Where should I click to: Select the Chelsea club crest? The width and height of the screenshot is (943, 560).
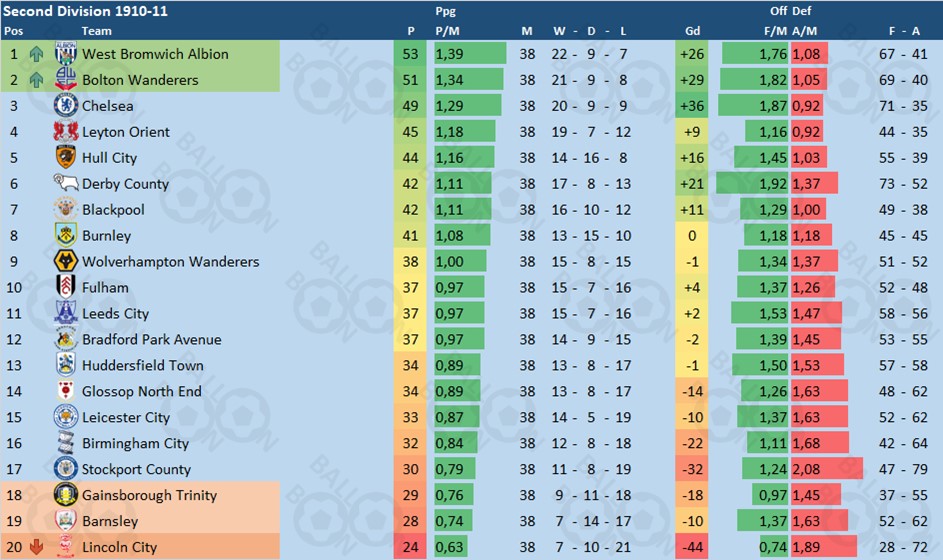pyautogui.click(x=66, y=105)
